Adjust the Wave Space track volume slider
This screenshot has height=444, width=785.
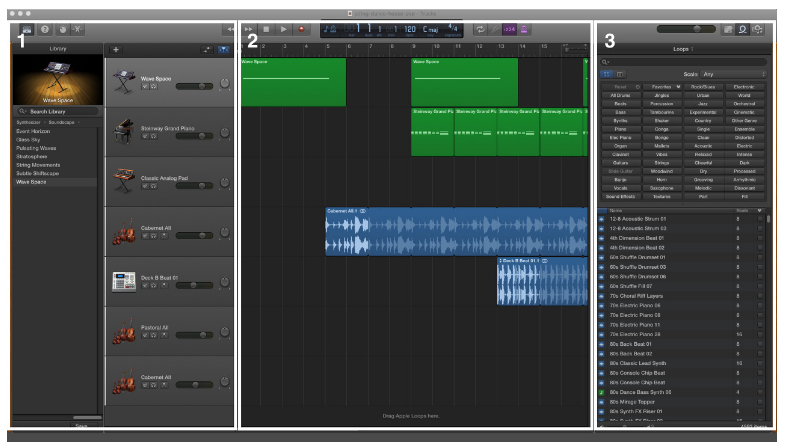pyautogui.click(x=194, y=86)
